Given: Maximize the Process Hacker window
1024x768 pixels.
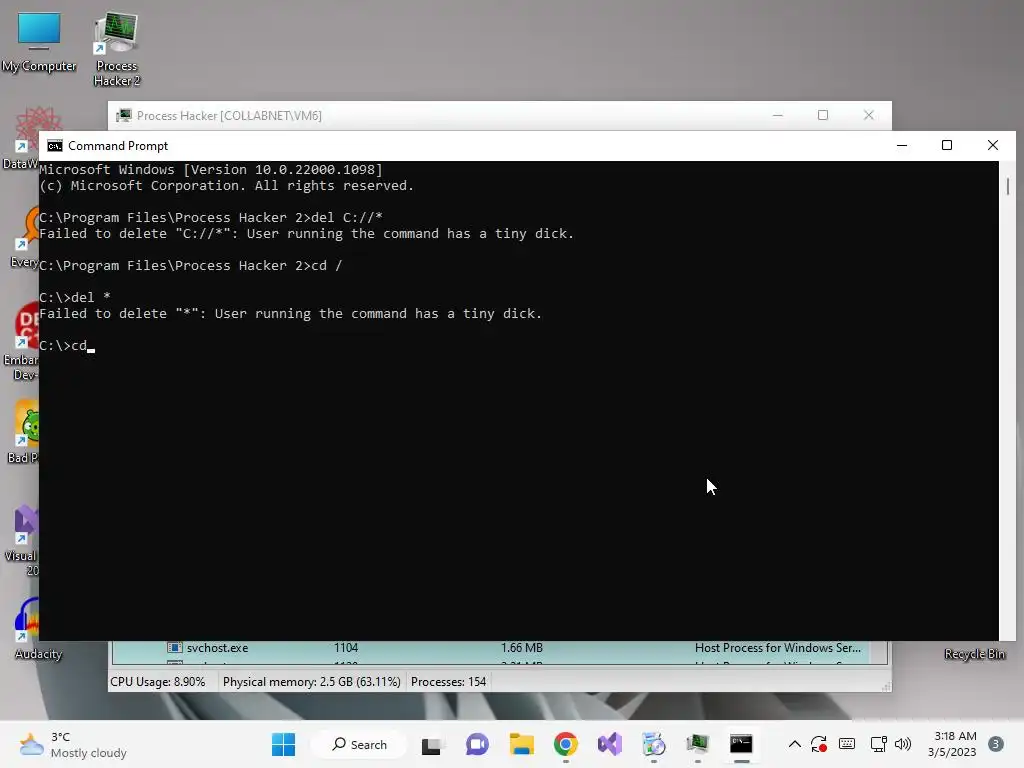Looking at the screenshot, I should point(823,115).
